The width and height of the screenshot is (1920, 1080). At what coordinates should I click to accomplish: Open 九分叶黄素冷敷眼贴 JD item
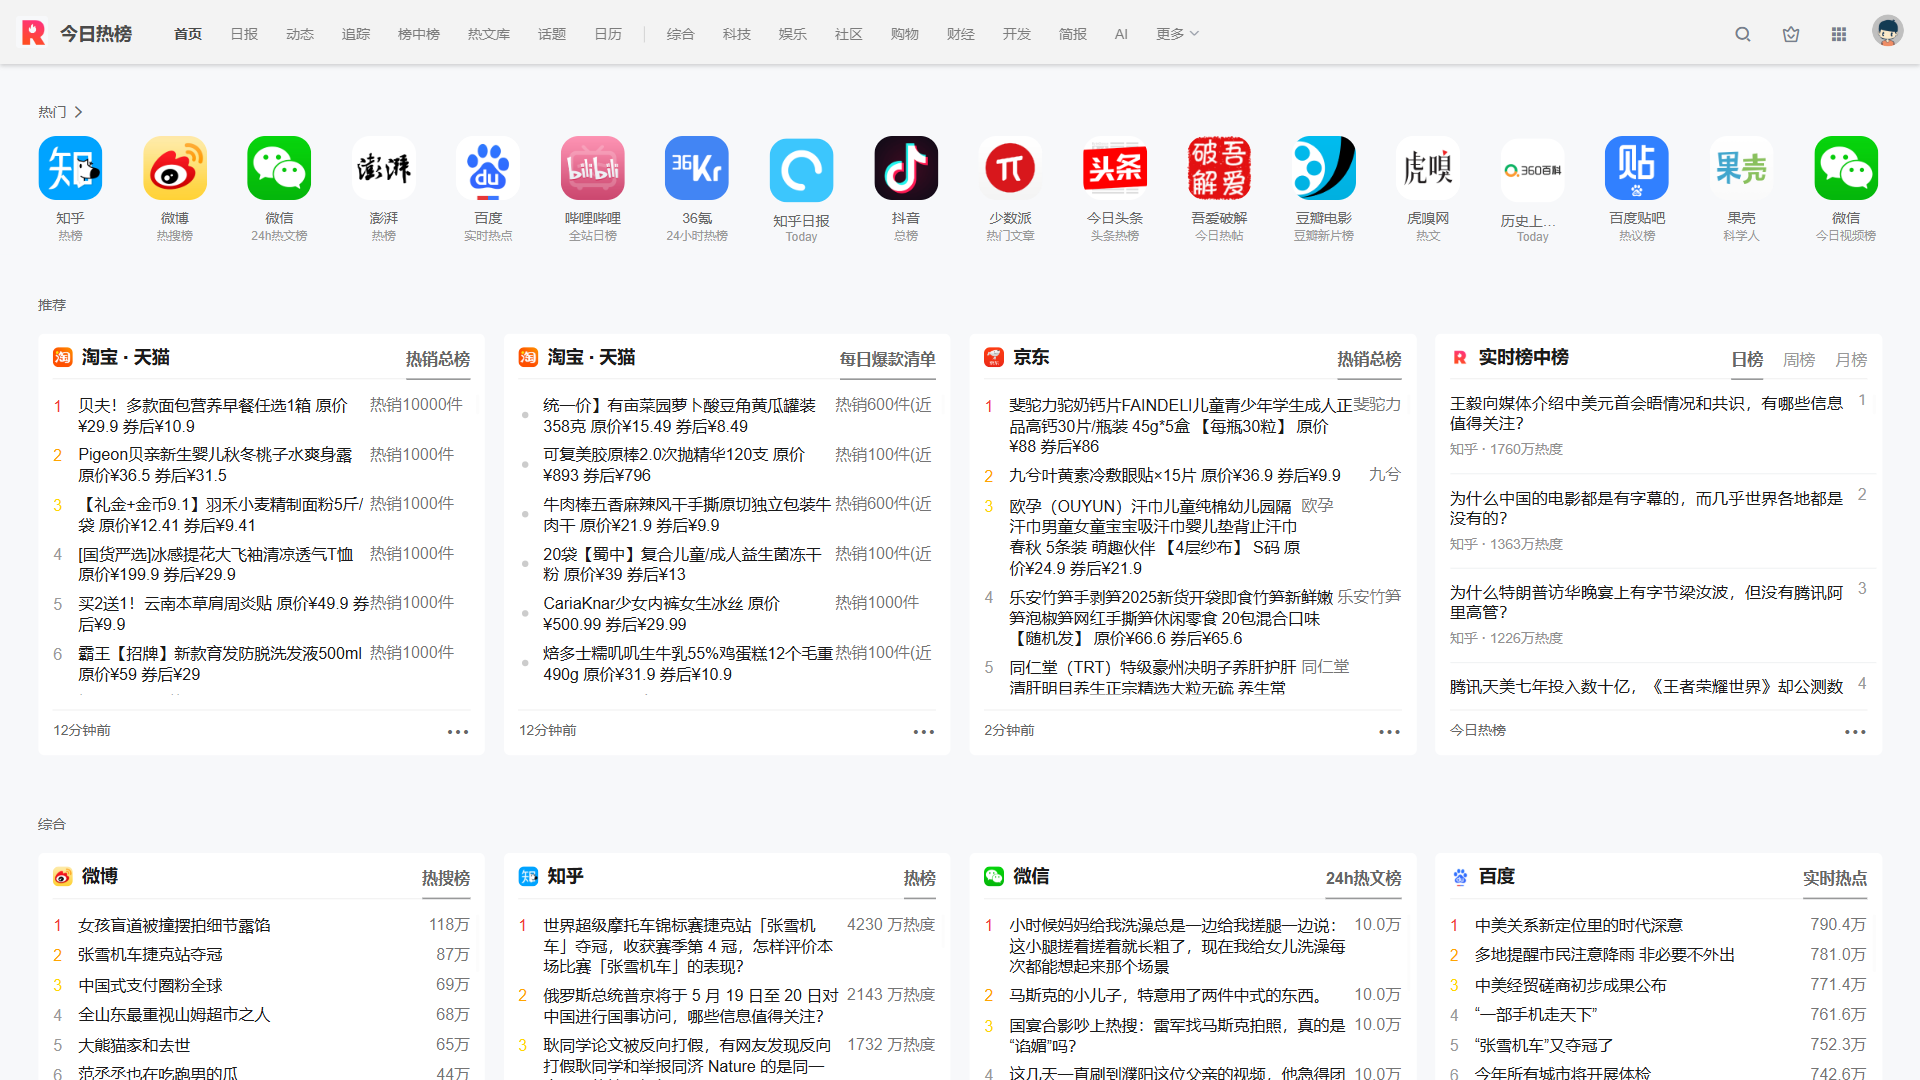1175,475
